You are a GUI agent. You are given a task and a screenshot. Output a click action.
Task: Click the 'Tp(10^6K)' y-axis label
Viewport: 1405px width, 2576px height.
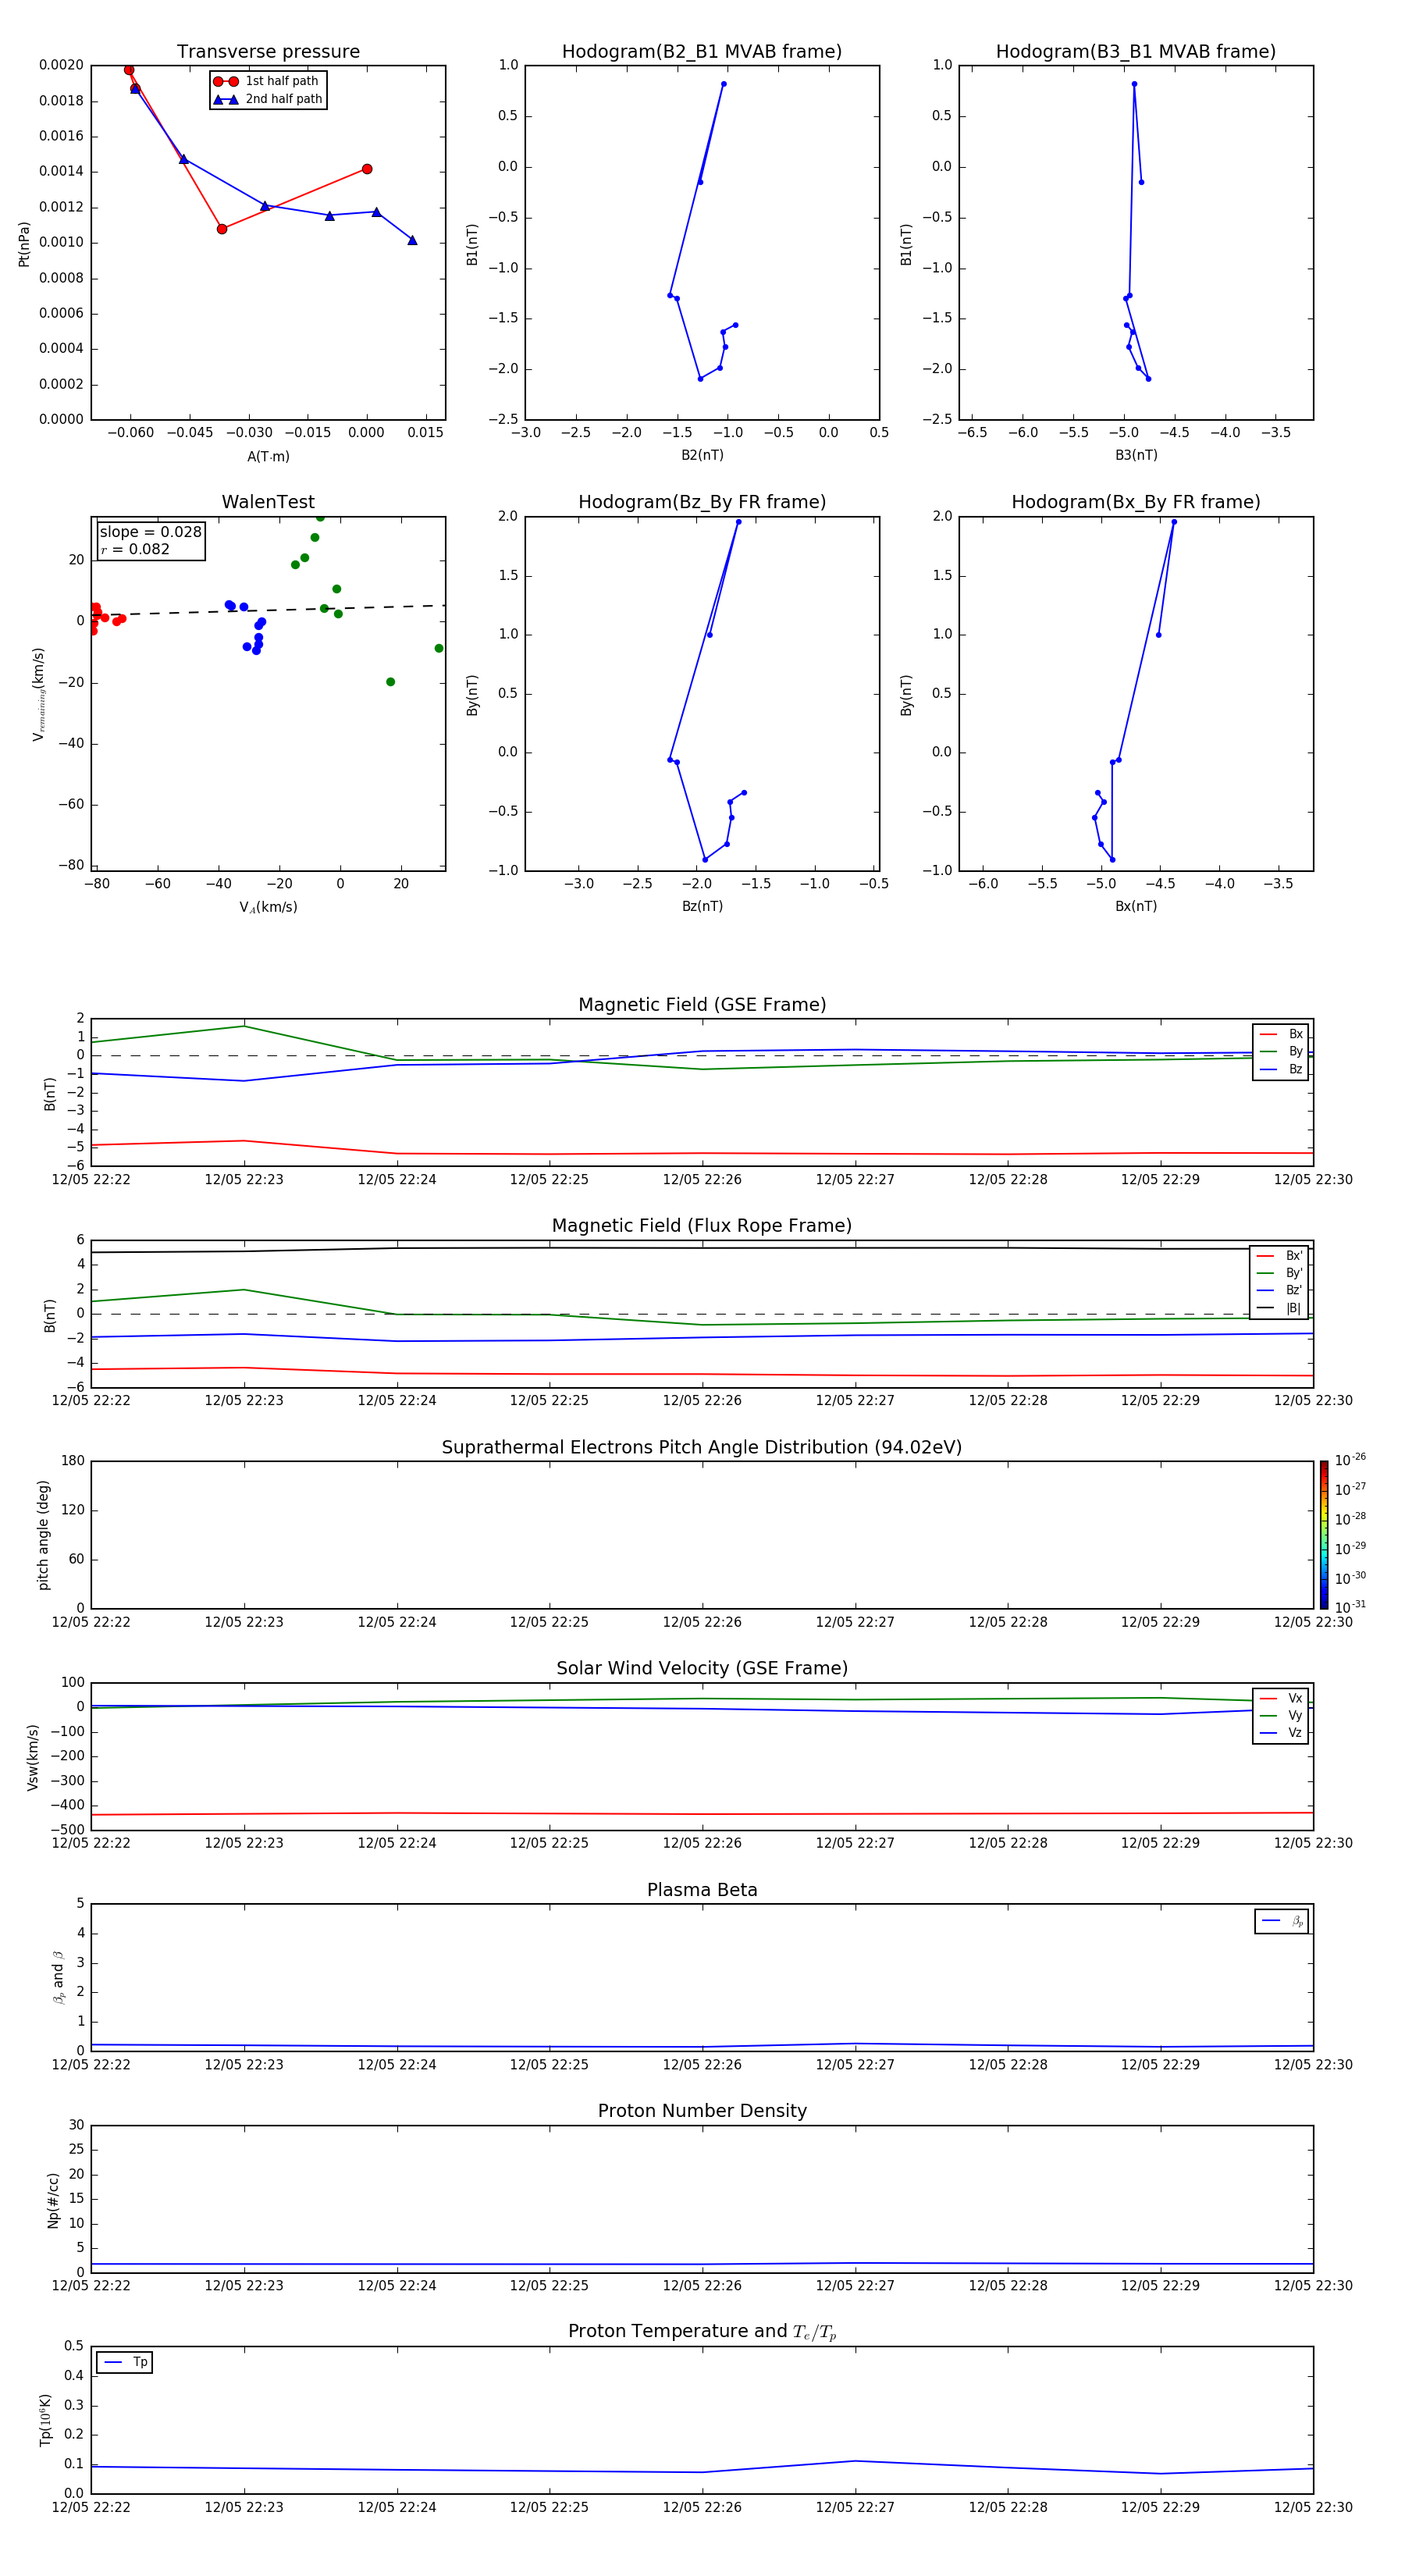pyautogui.click(x=45, y=2420)
